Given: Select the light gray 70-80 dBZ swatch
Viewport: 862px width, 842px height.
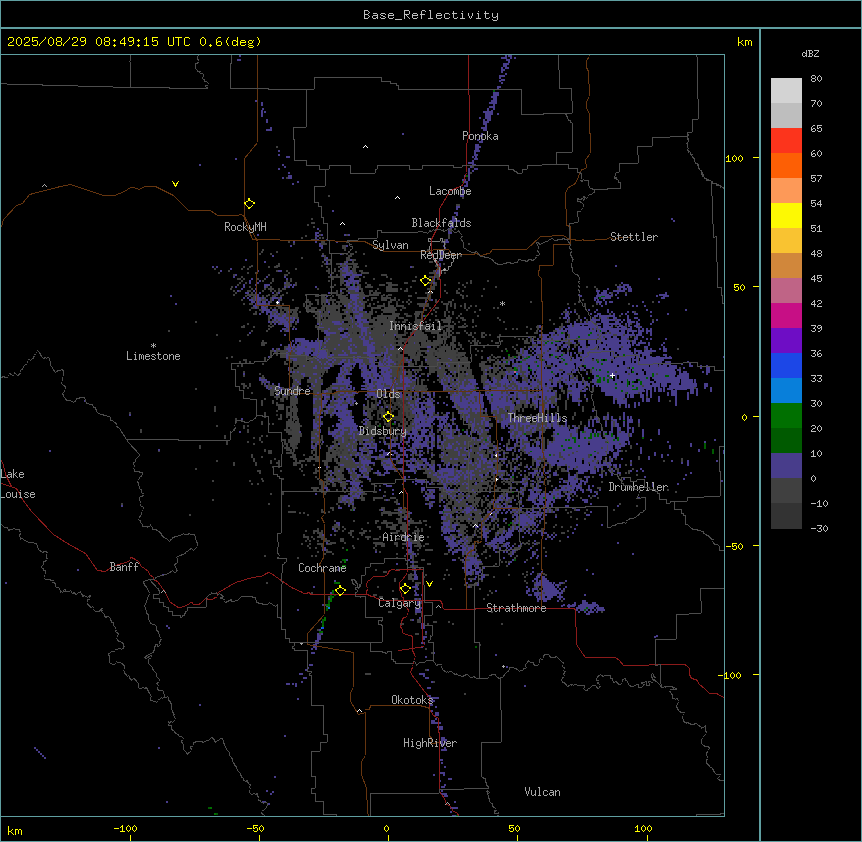Looking at the screenshot, I should click(x=786, y=91).
